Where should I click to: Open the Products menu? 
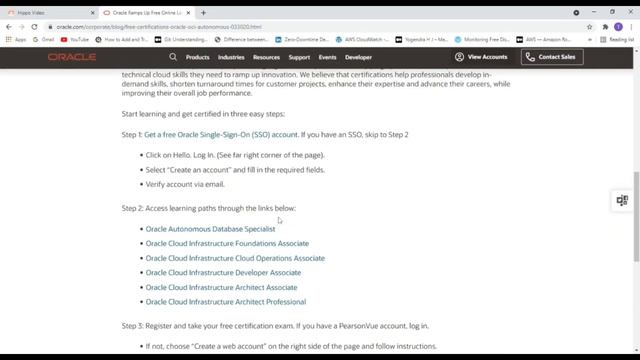(x=198, y=58)
